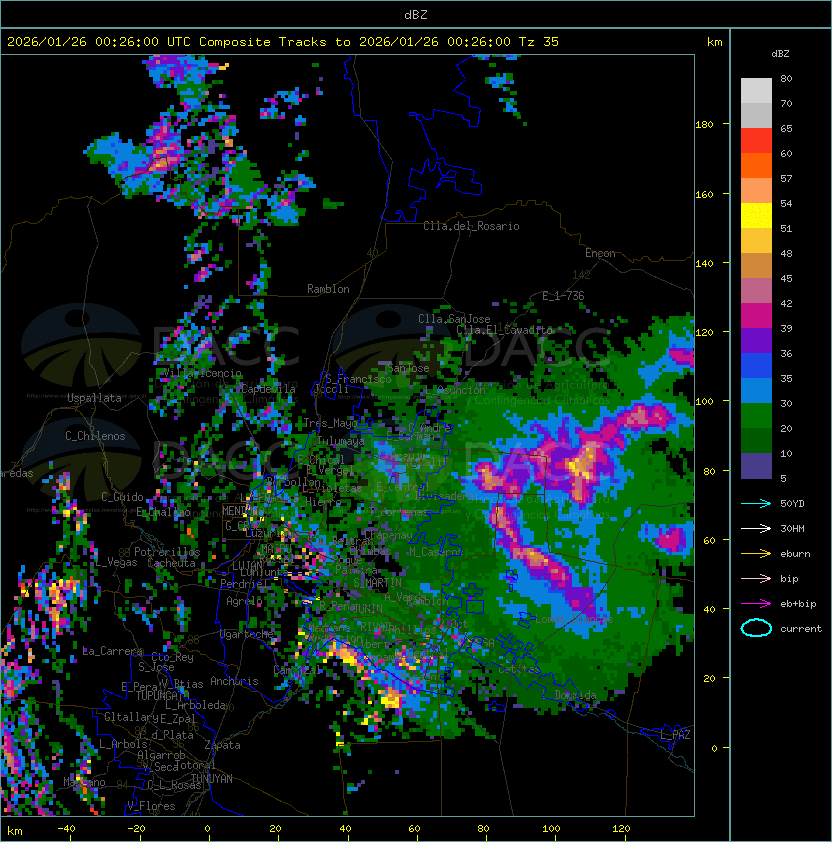Click the 'km' label at the bottom-left corner

(15, 831)
